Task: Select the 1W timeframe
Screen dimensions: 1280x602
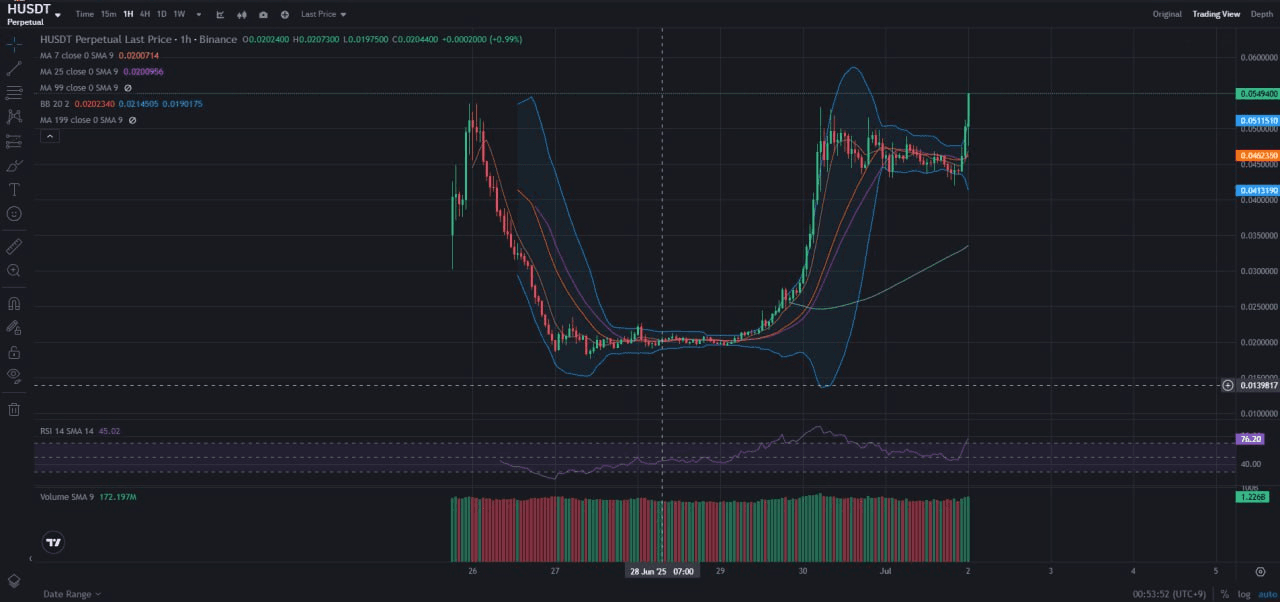Action: (179, 14)
